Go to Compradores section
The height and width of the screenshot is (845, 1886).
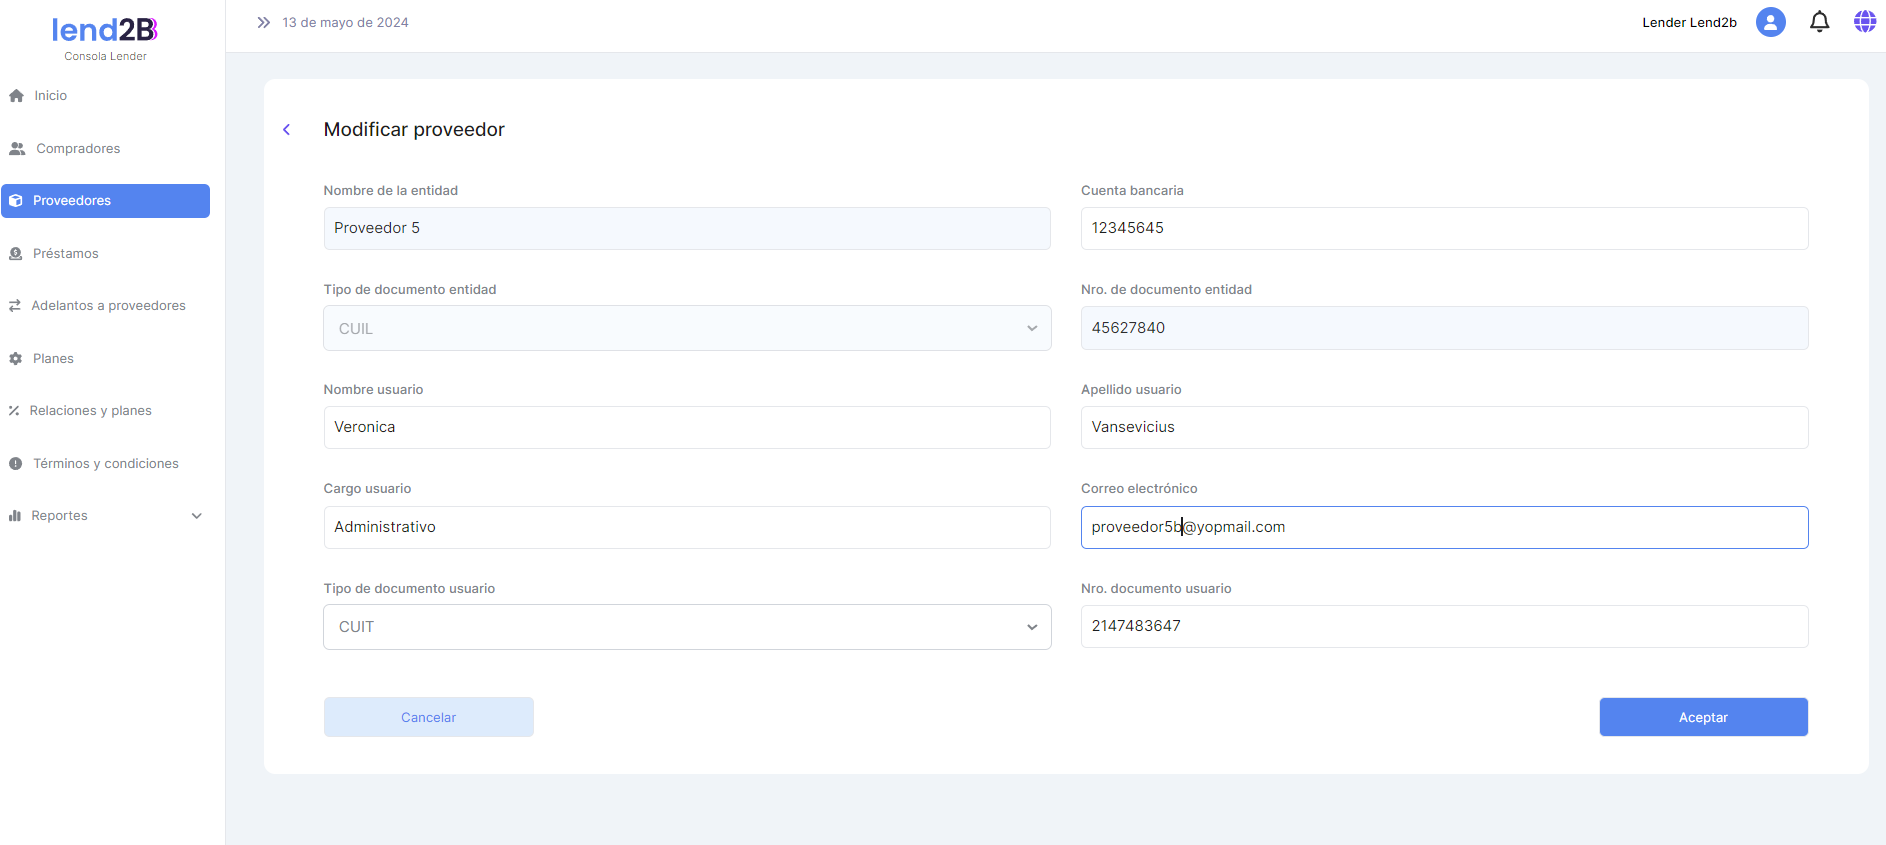point(78,149)
